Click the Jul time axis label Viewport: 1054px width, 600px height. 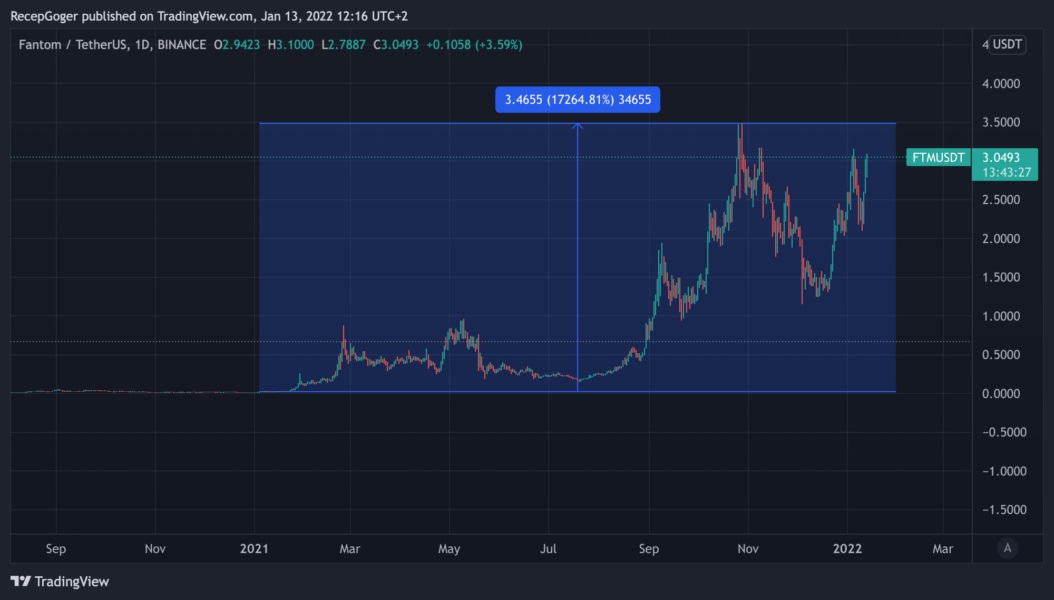point(549,549)
